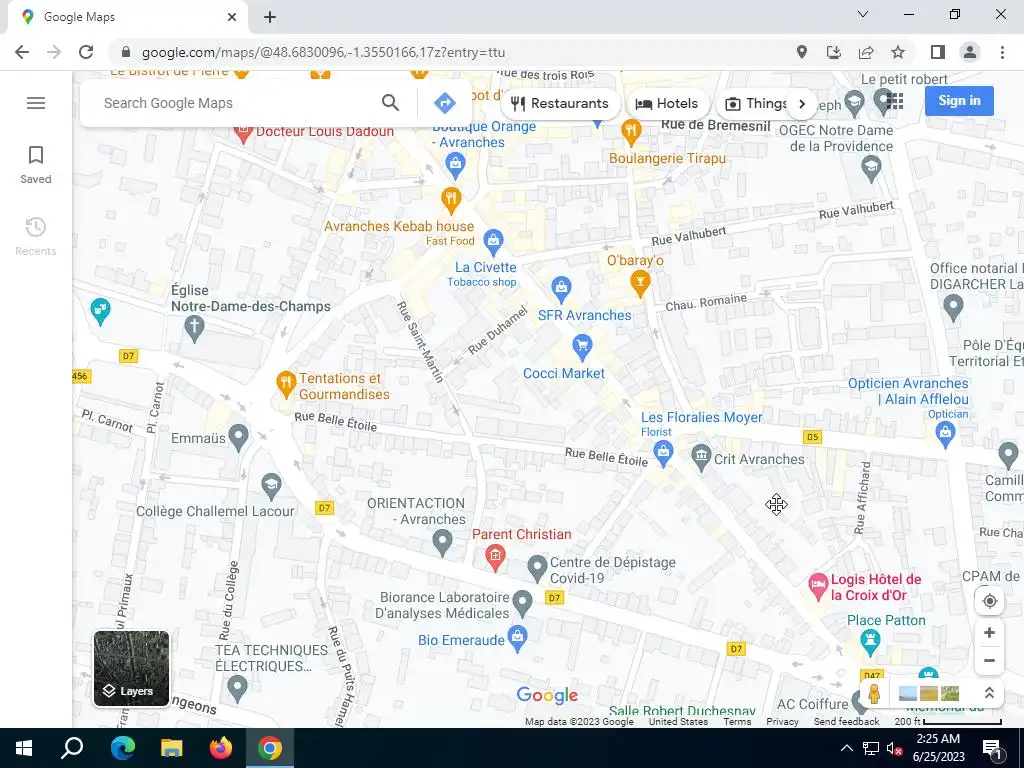Open the Privacy link
The height and width of the screenshot is (768, 1024).
(782, 722)
